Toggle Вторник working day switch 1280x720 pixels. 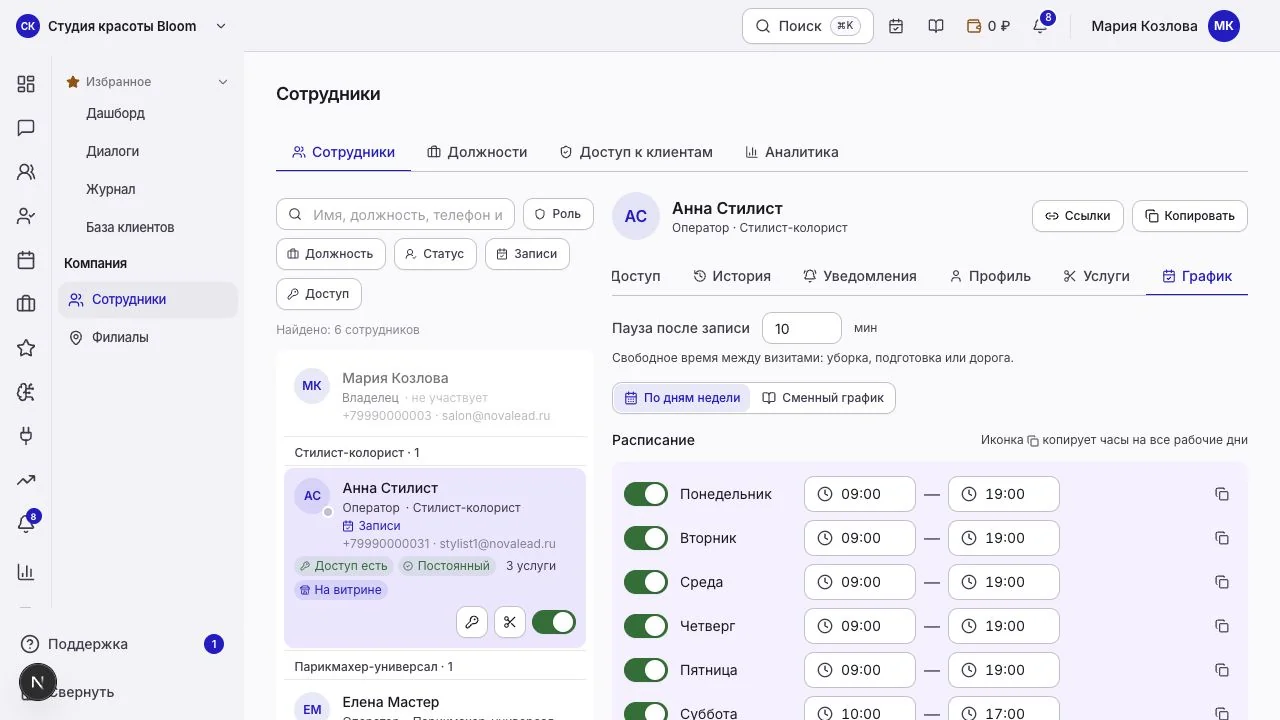(x=646, y=538)
